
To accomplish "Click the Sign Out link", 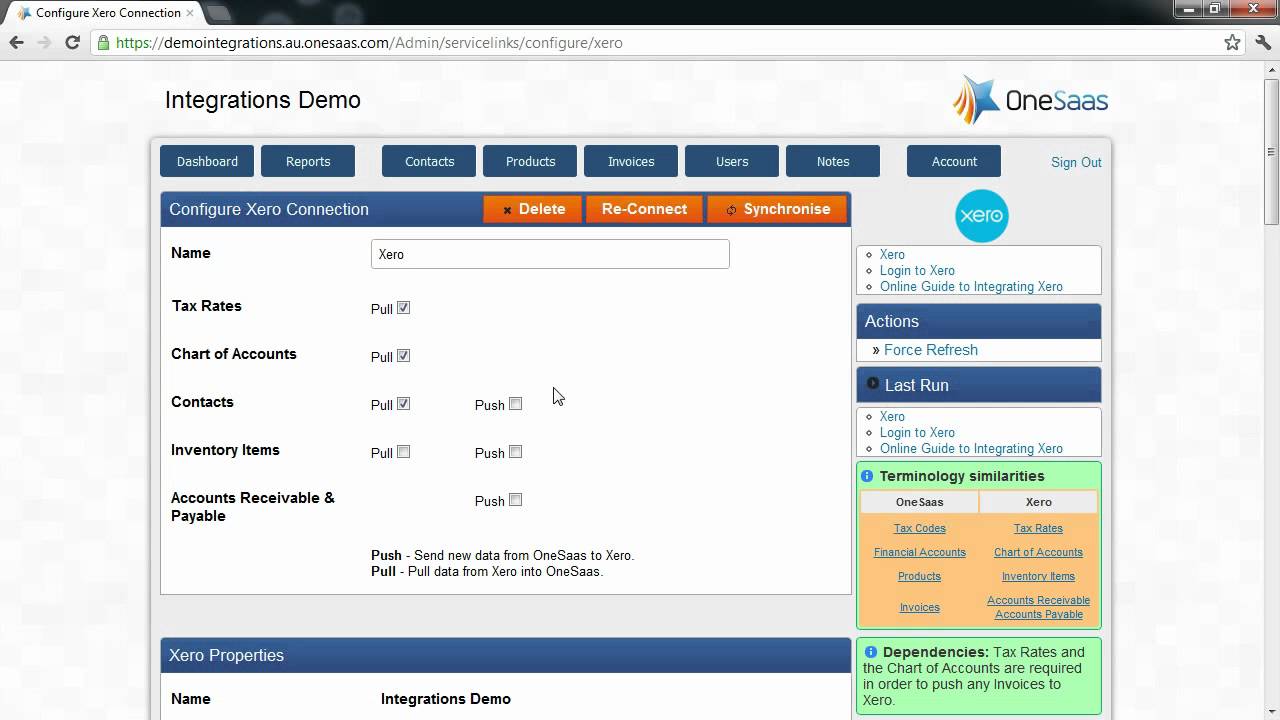I will [1076, 162].
